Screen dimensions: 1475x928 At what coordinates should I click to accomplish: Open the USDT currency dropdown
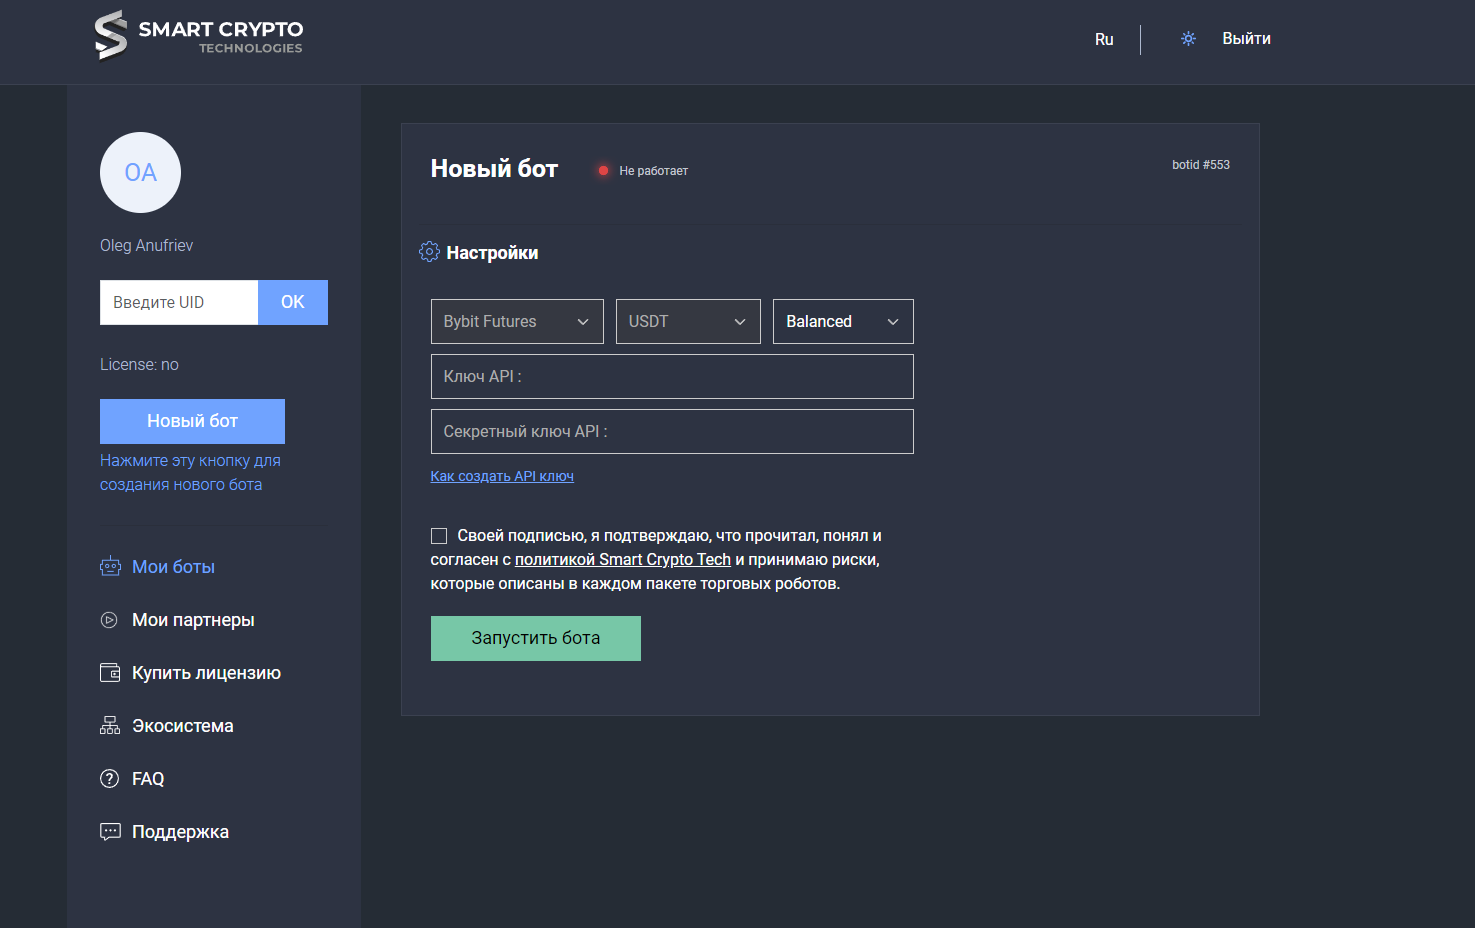click(x=688, y=322)
